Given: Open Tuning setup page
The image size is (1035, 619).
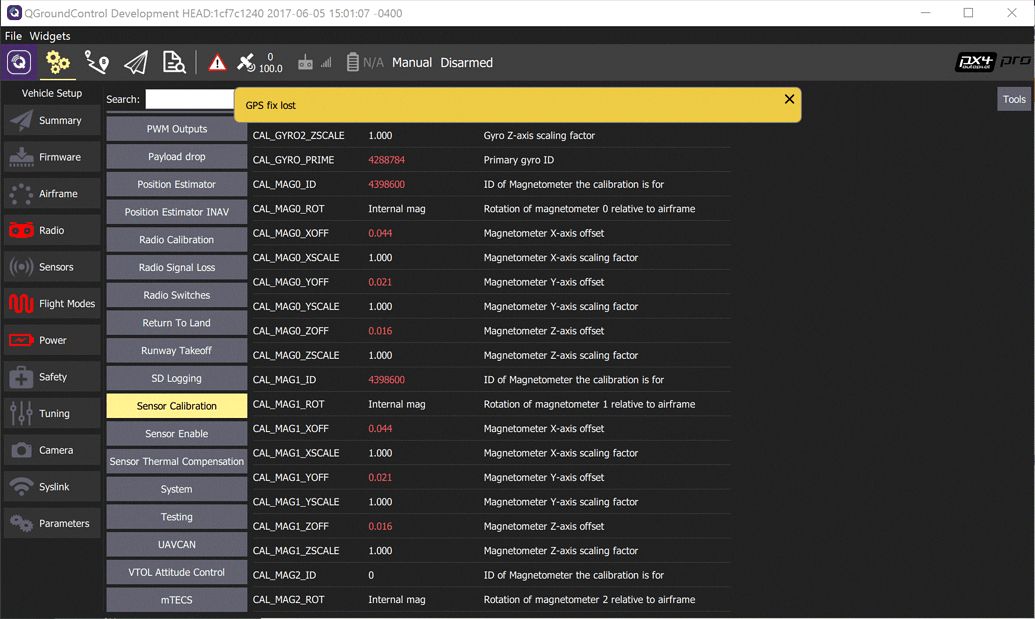Looking at the screenshot, I should click(x=52, y=414).
